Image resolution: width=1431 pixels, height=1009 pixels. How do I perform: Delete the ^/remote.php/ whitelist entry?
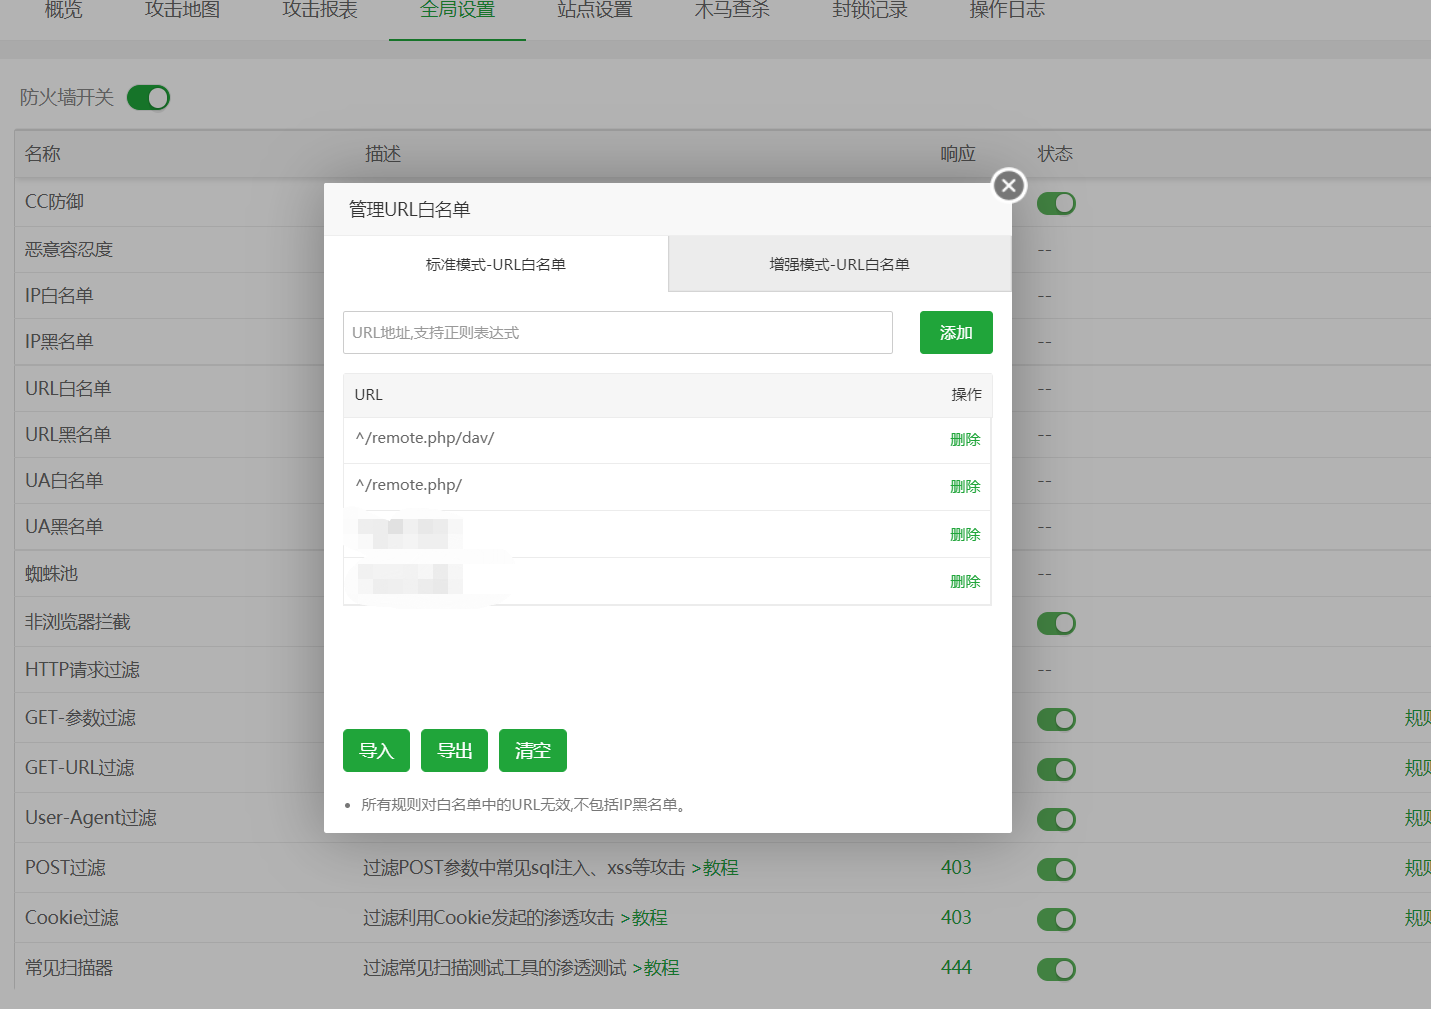point(964,487)
